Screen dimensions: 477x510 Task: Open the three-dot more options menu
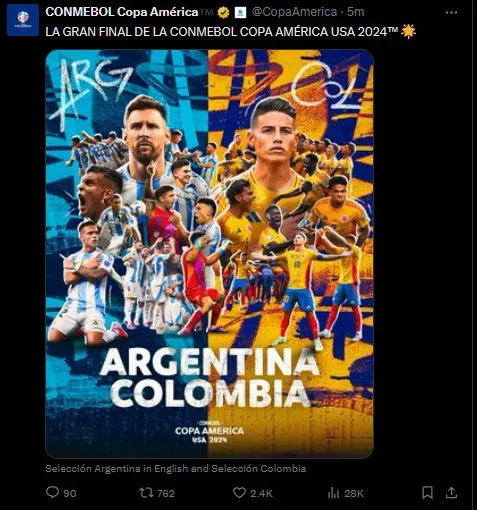click(451, 13)
